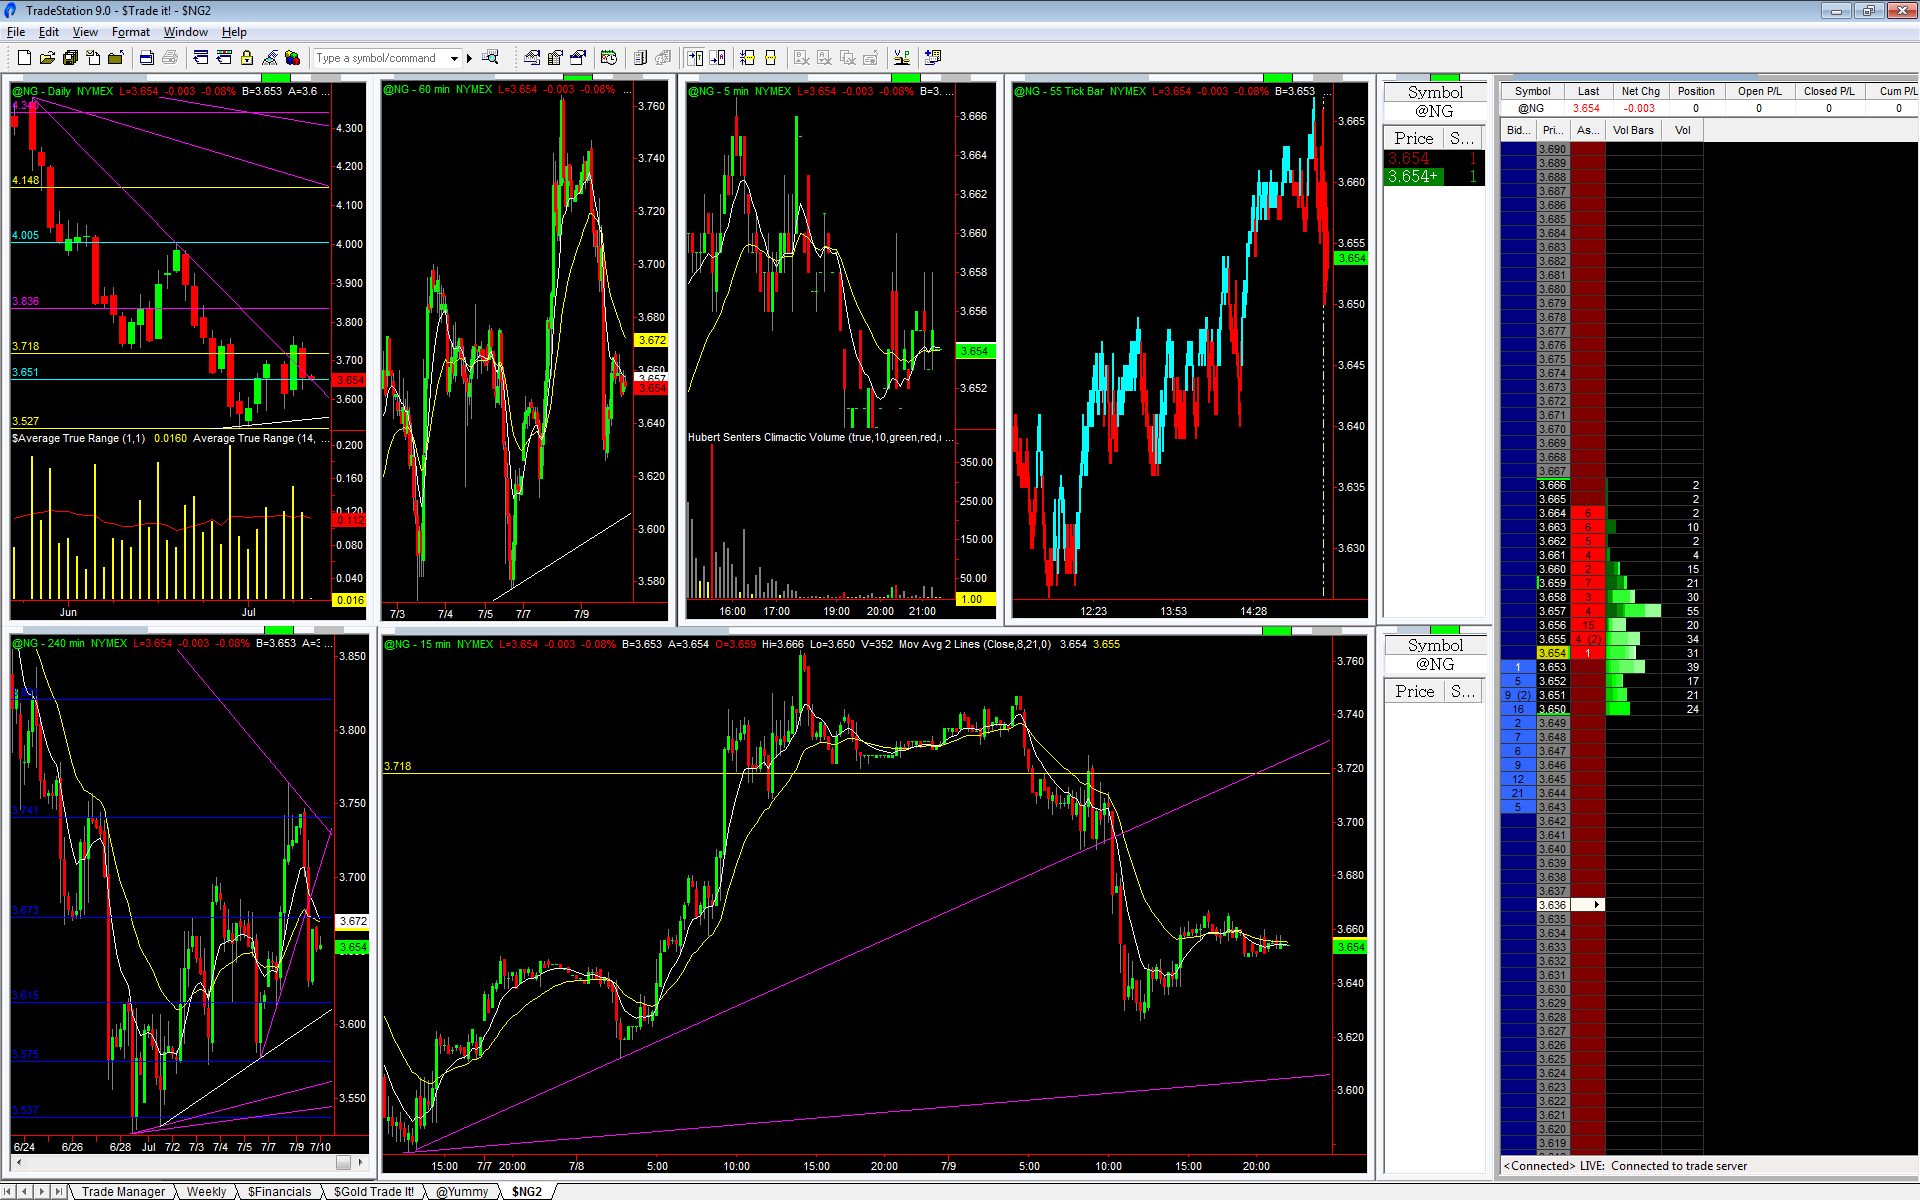The height and width of the screenshot is (1200, 1920).
Task: Switch to the Weekly workspace tab
Action: tap(206, 1191)
